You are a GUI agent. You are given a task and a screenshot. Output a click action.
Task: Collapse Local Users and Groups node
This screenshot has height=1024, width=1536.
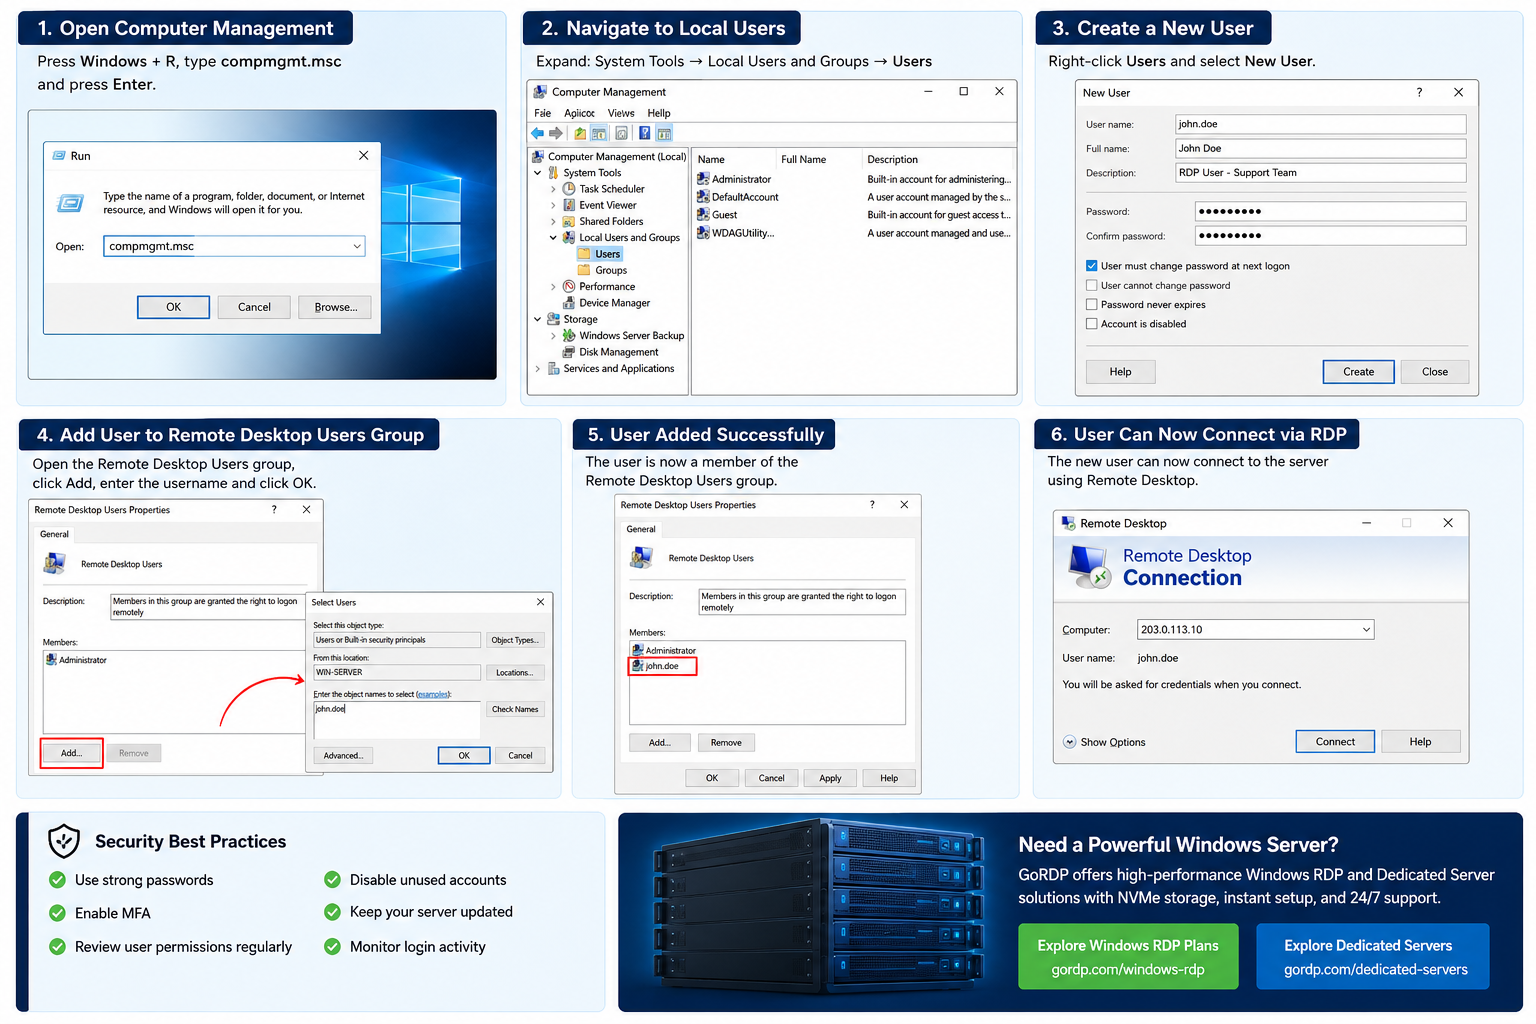point(553,238)
